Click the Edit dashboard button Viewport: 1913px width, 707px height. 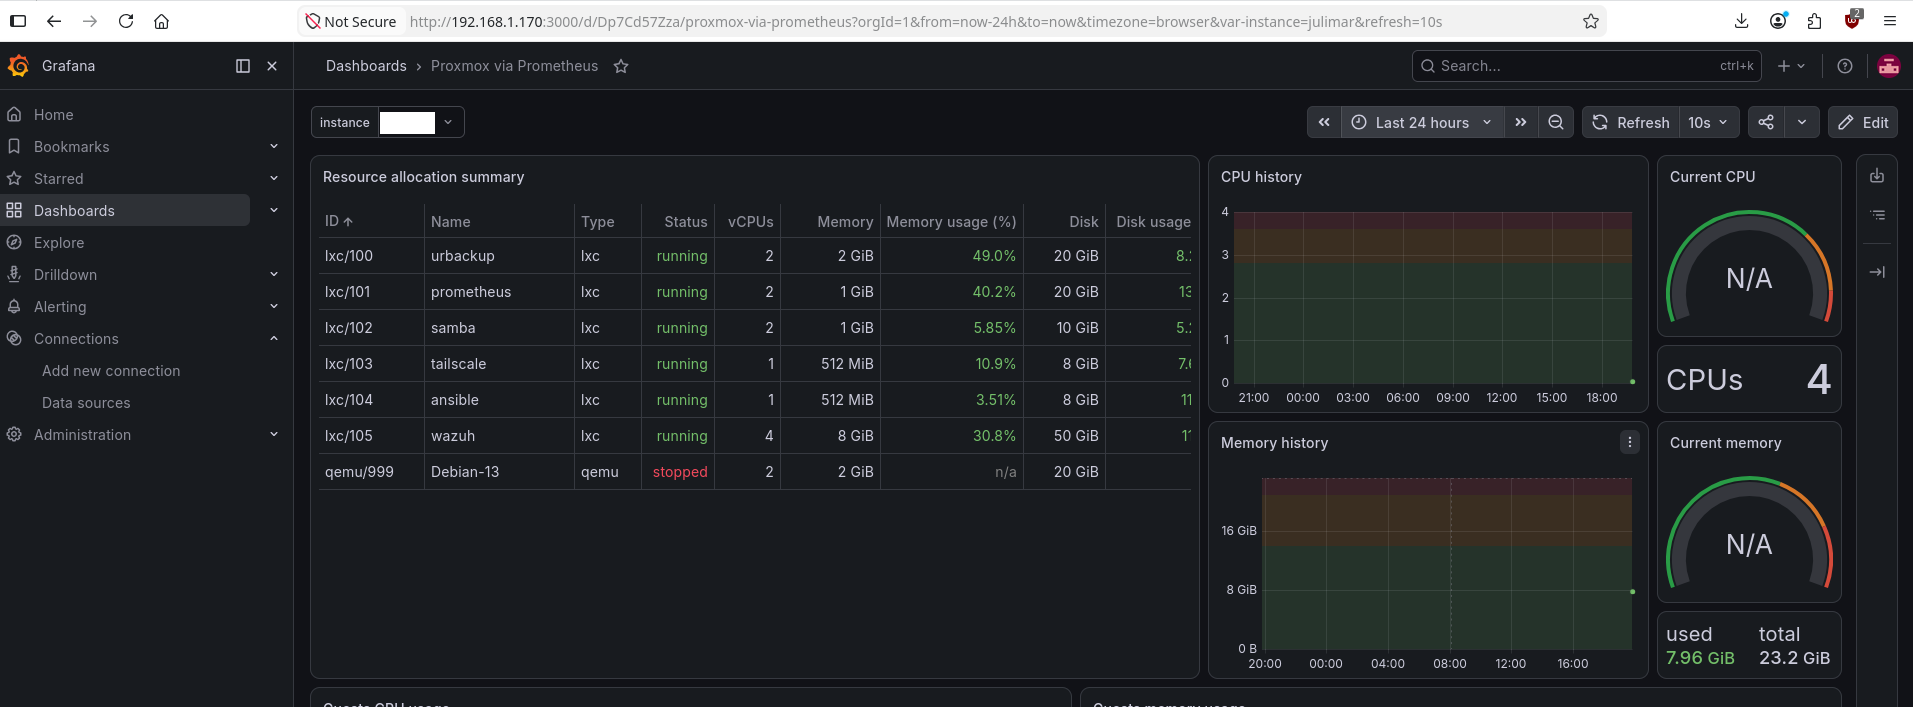click(x=1863, y=122)
